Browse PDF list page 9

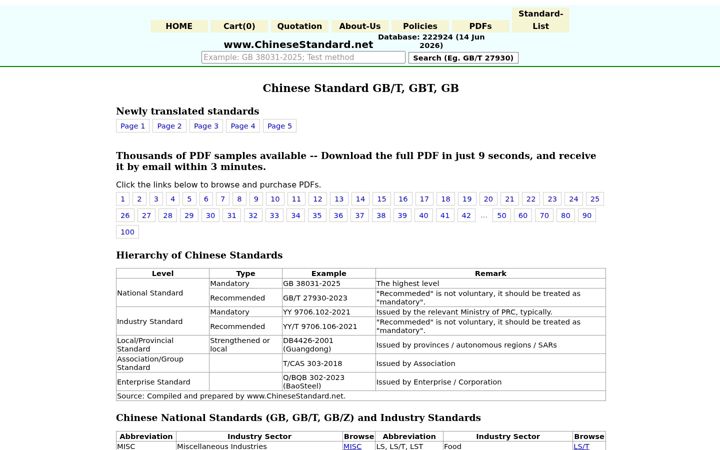256,199
